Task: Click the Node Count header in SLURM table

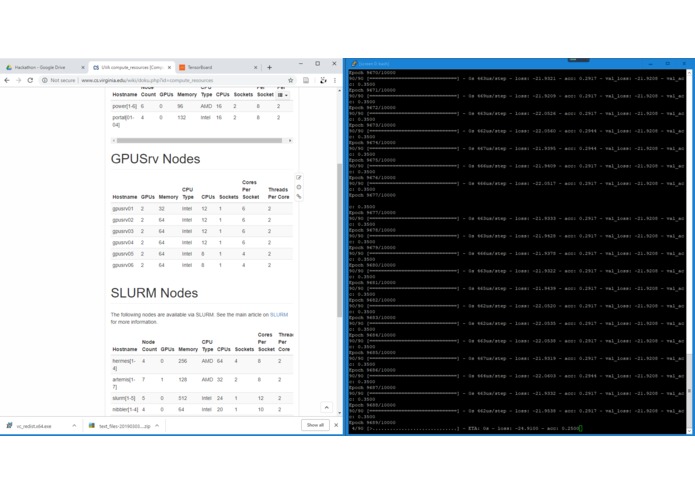Action: coord(149,346)
